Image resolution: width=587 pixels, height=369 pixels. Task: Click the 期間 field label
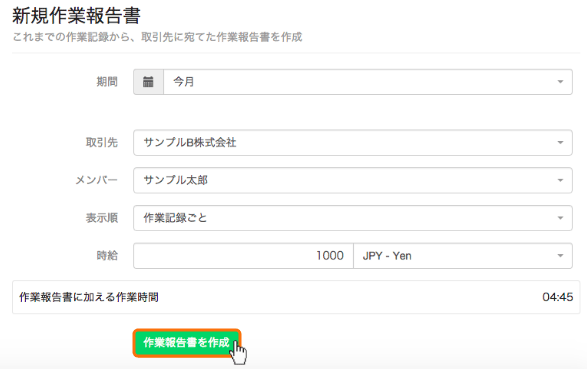pyautogui.click(x=107, y=82)
